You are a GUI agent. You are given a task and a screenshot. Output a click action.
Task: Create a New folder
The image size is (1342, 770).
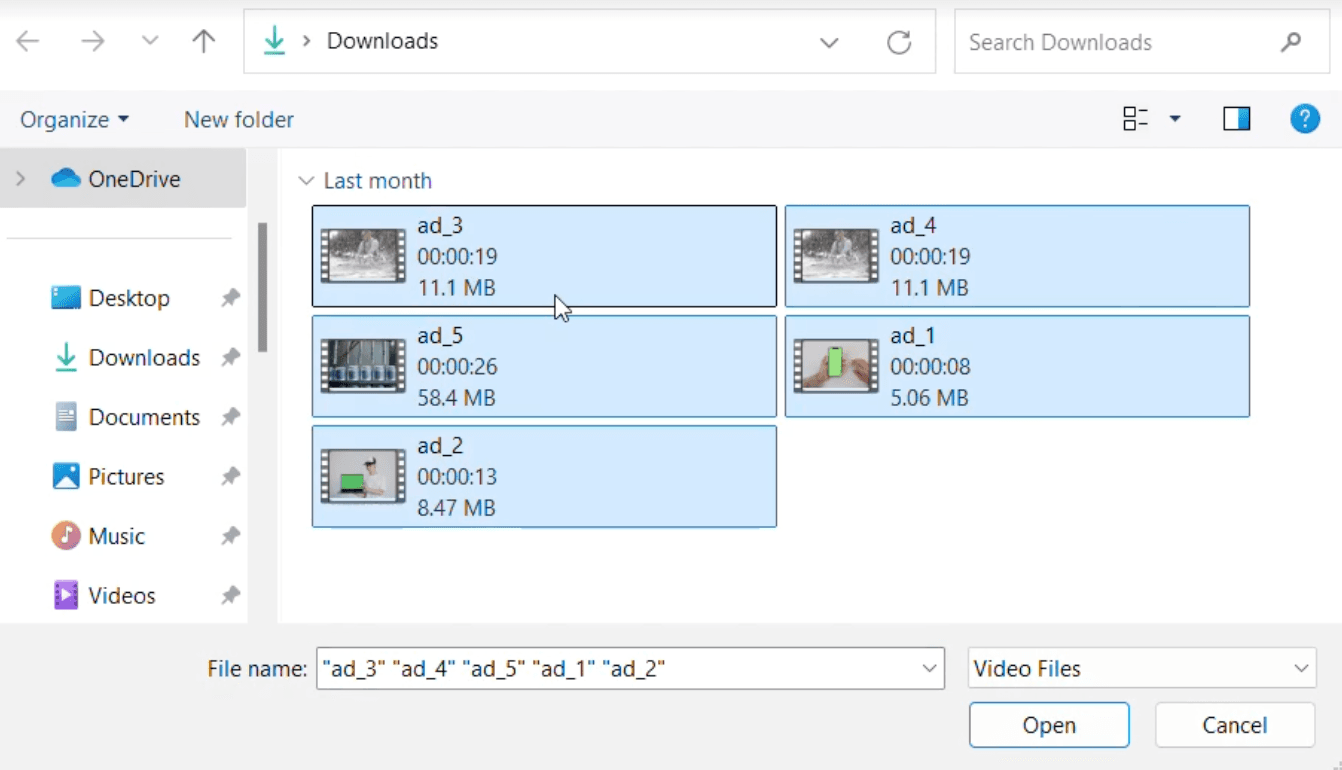(239, 119)
